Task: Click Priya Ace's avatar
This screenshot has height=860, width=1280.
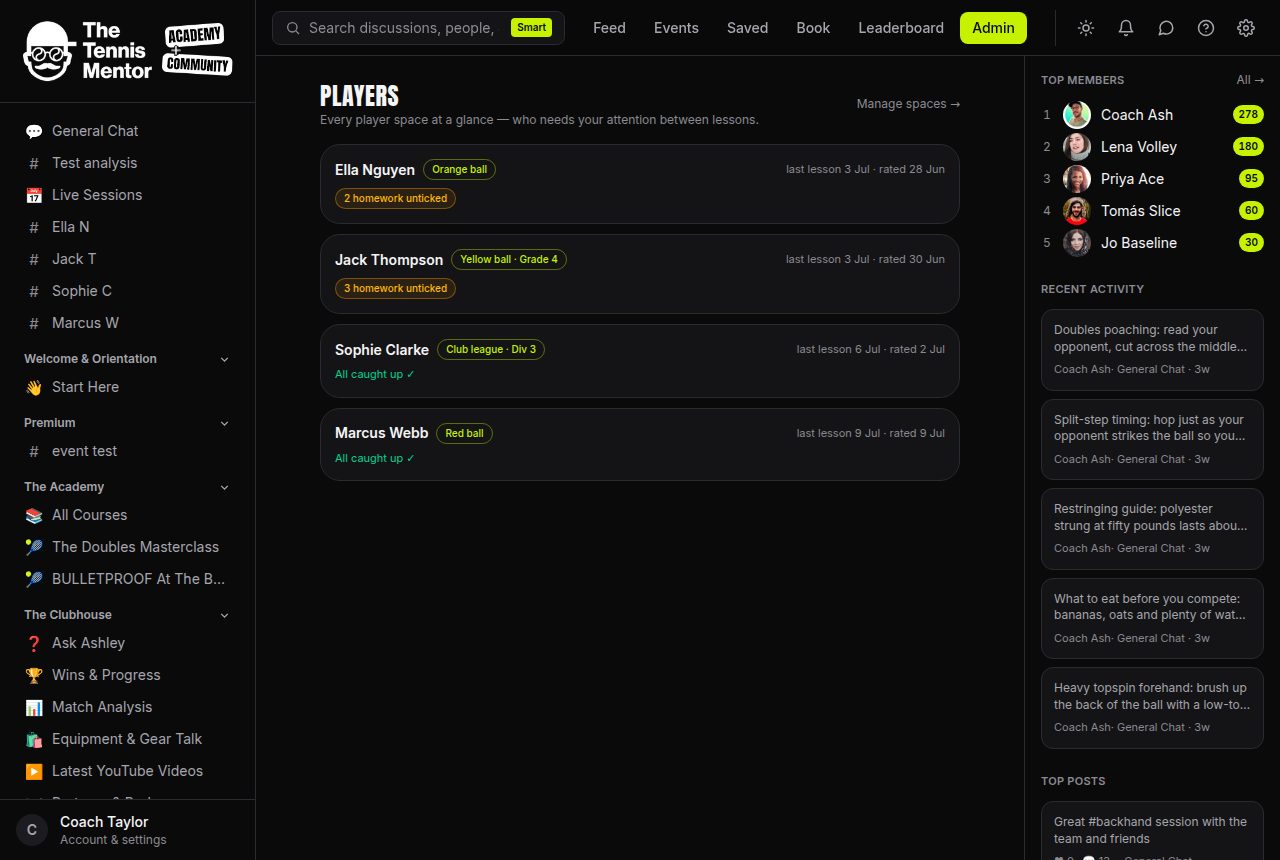Action: pos(1077,179)
